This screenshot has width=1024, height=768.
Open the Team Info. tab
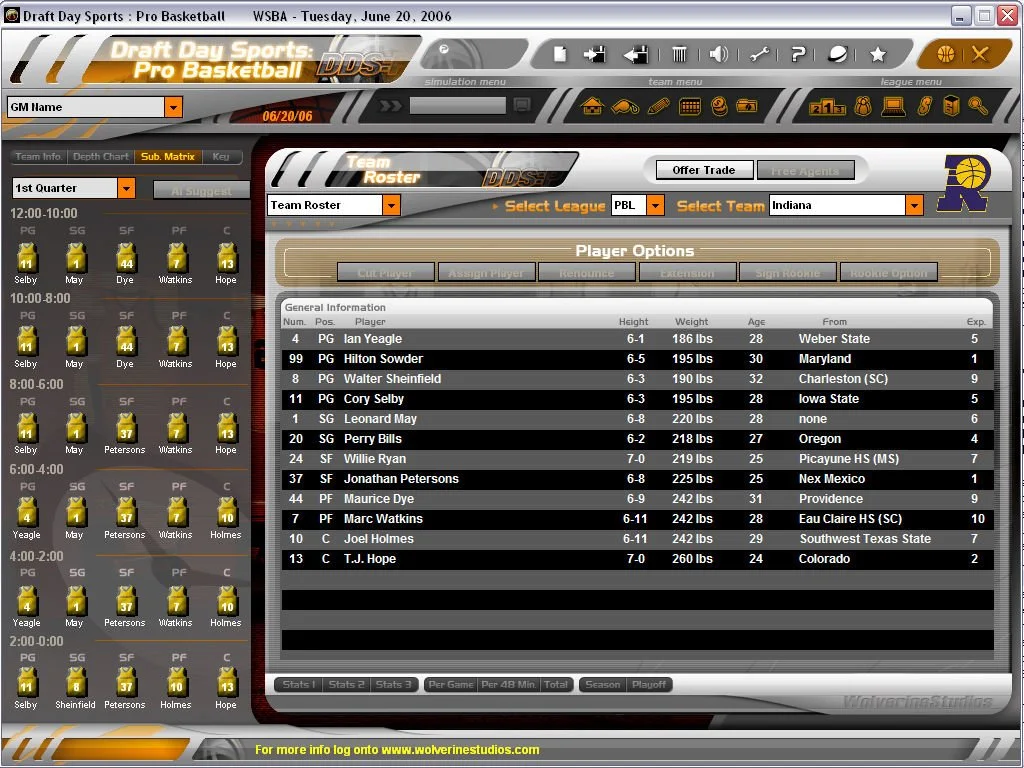pos(39,157)
